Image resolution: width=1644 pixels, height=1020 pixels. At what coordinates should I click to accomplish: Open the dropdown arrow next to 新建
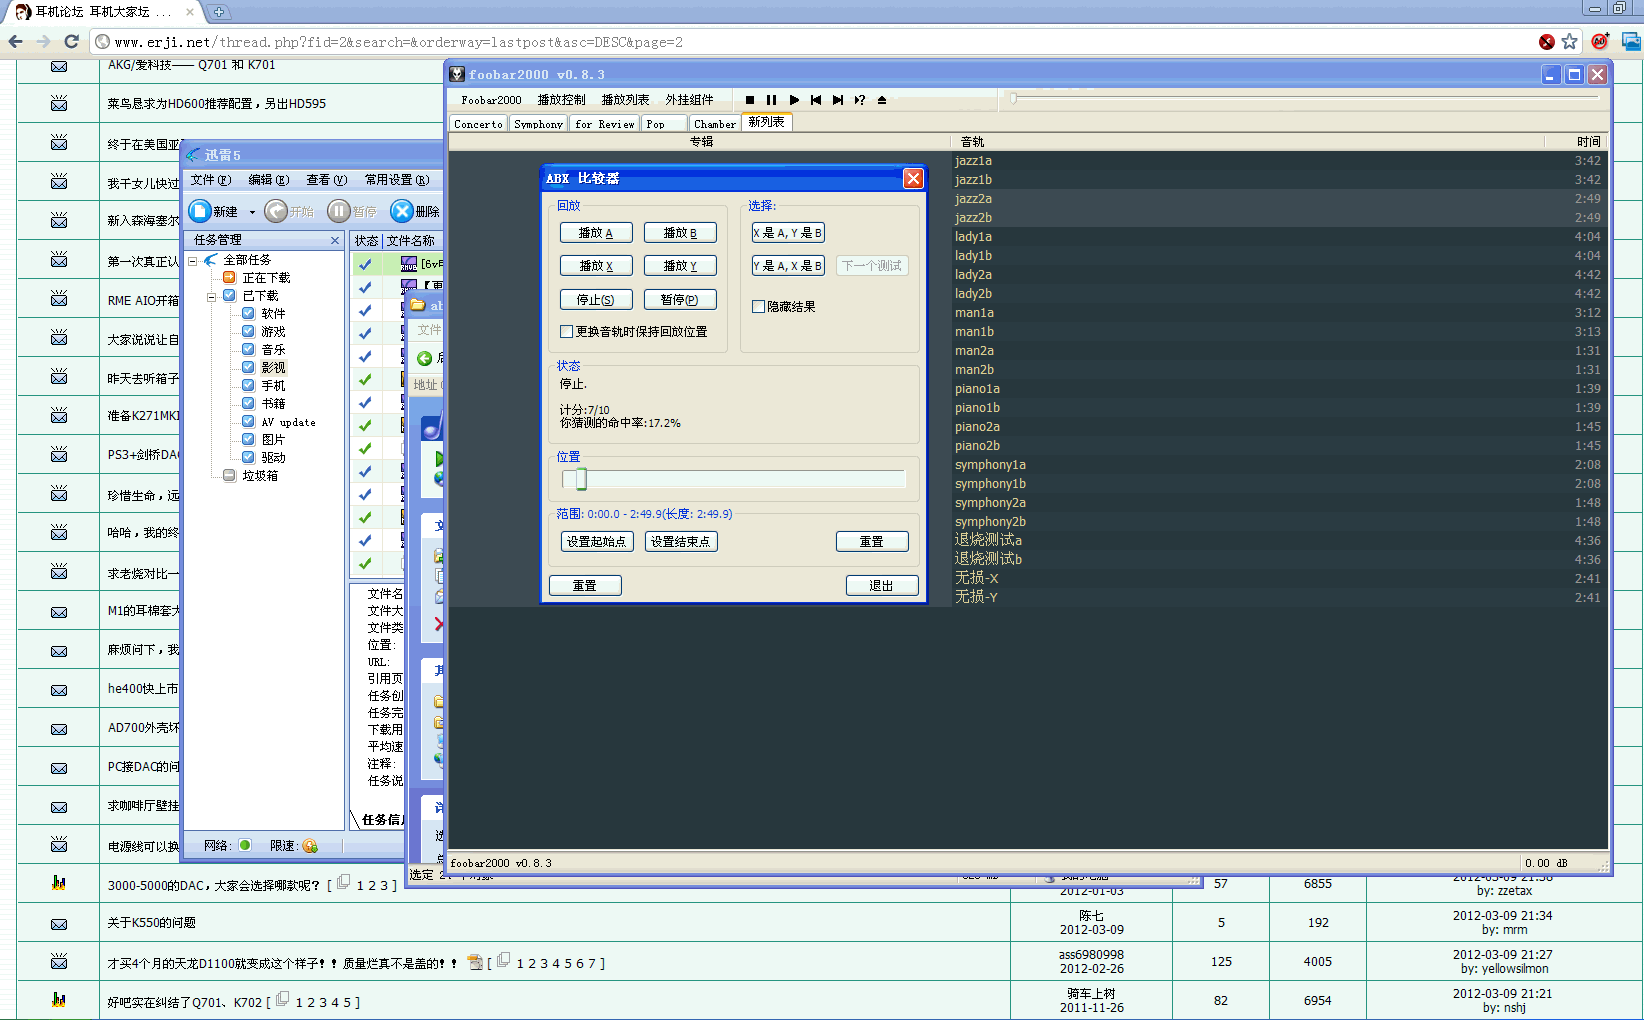252,212
